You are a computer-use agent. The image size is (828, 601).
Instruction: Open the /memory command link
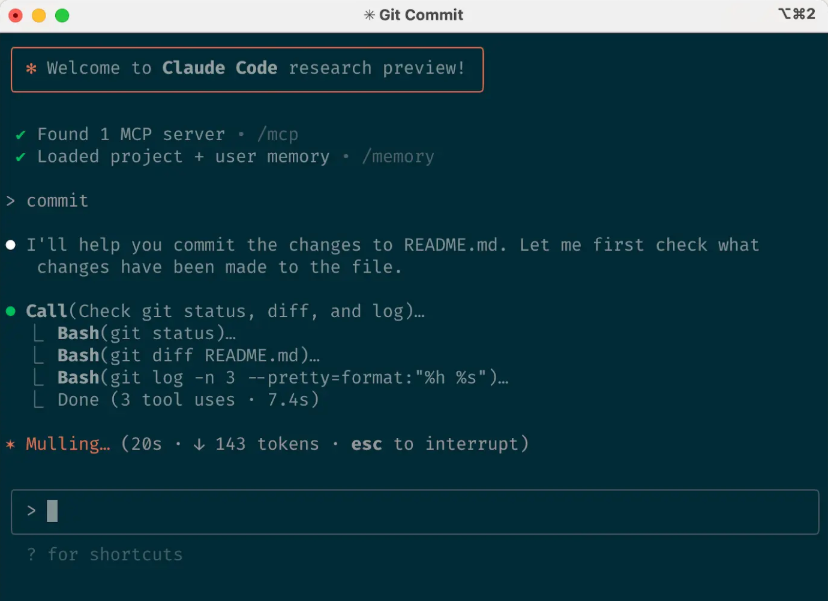coord(398,156)
